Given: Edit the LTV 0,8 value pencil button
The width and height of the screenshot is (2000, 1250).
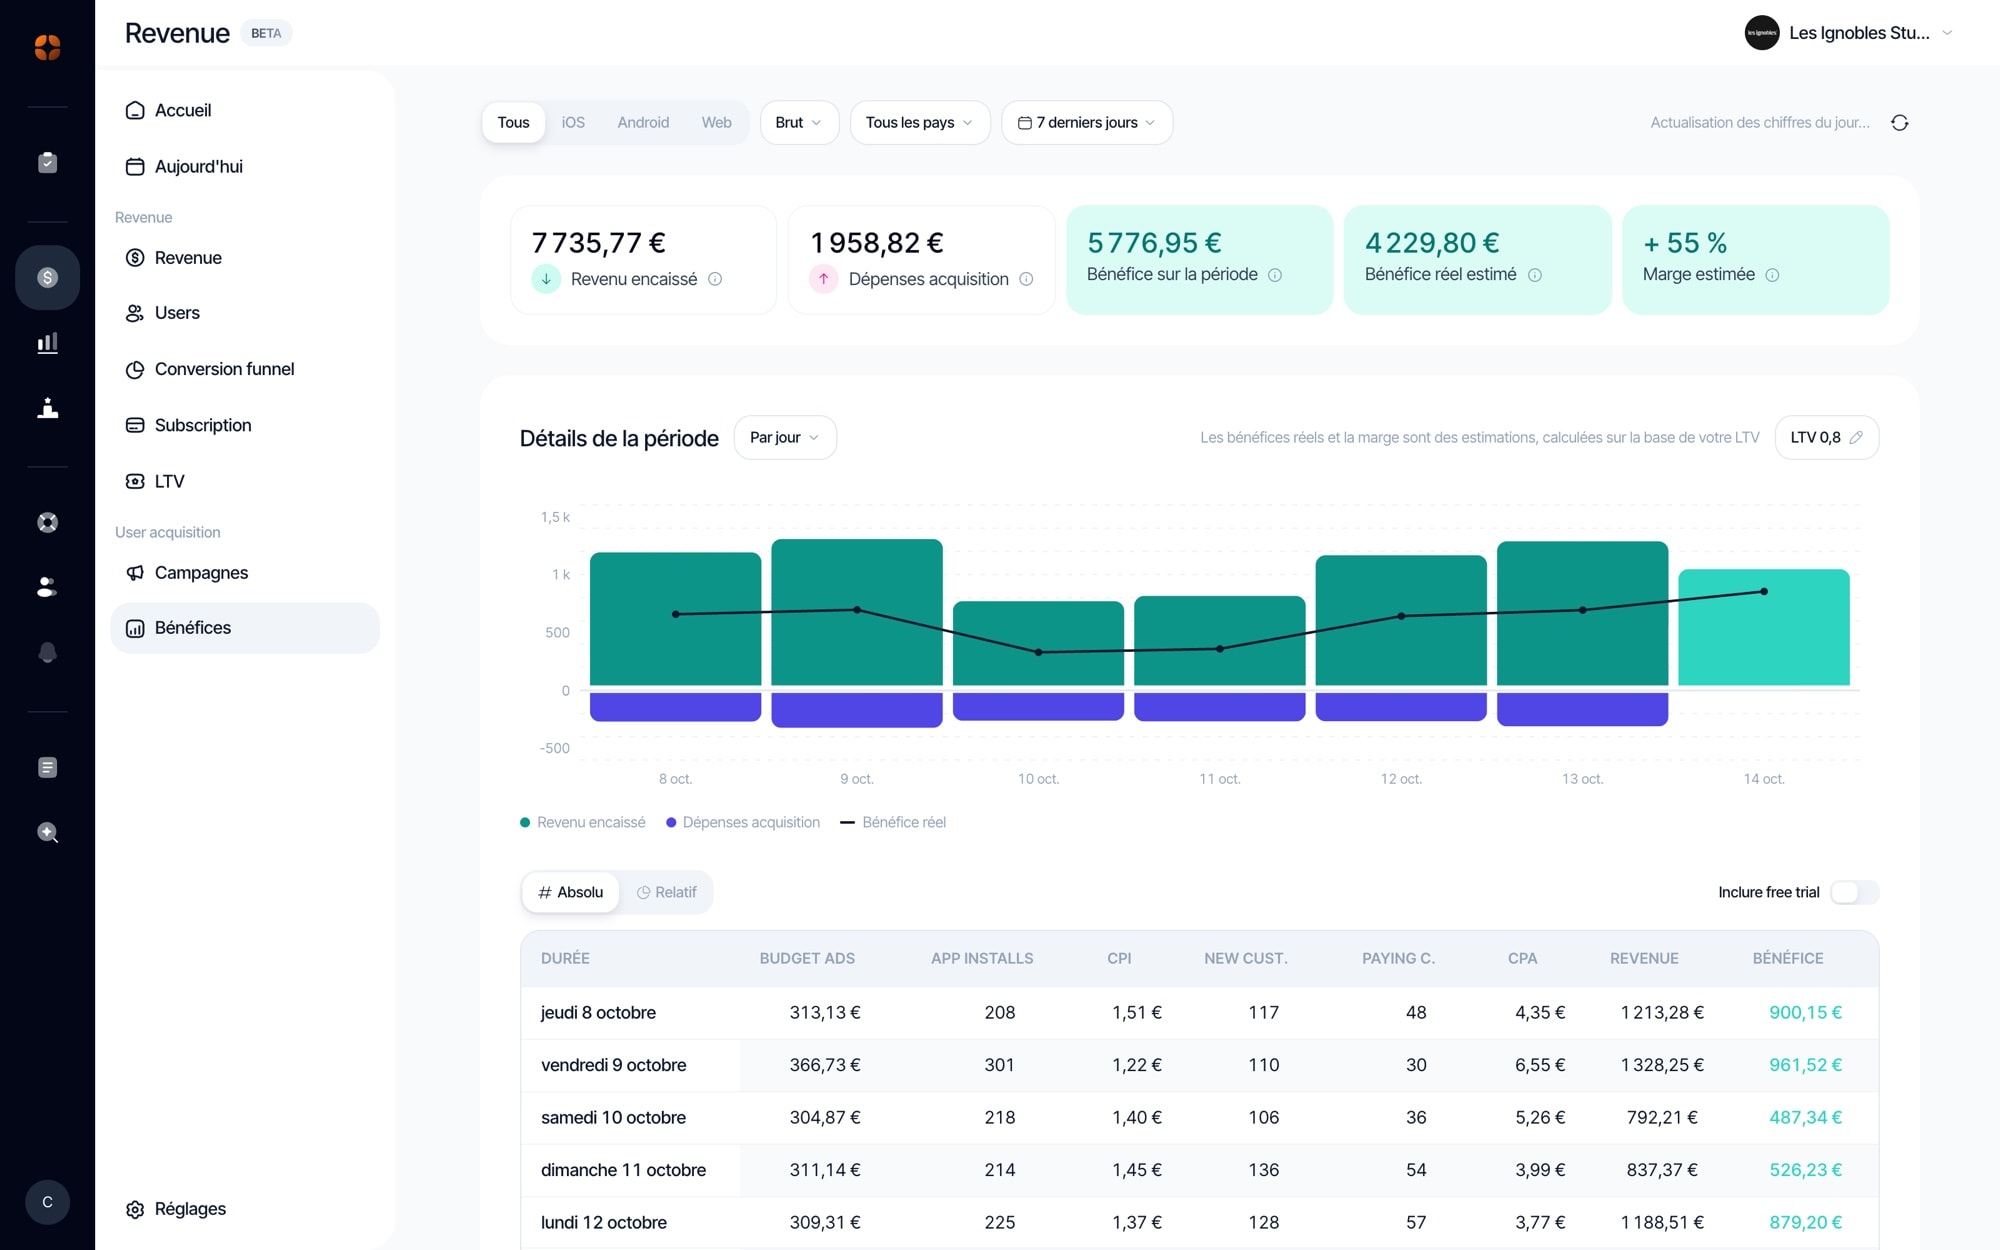Looking at the screenshot, I should [x=1827, y=437].
